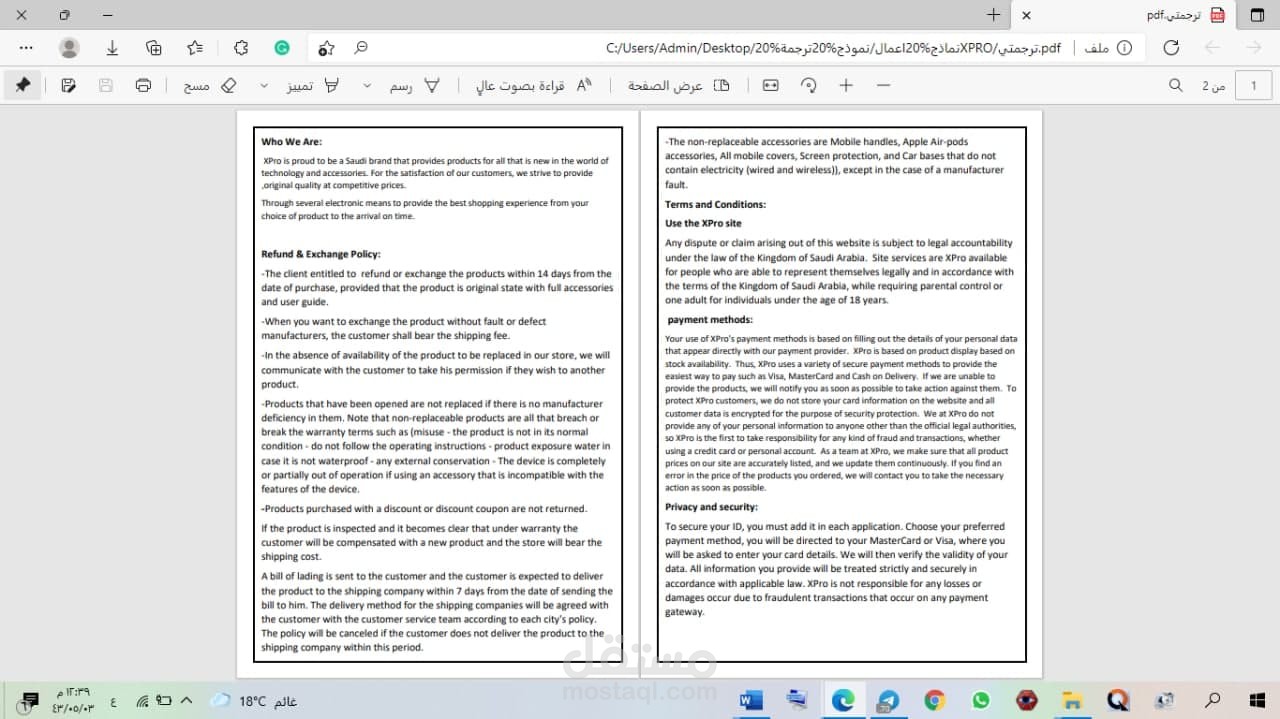This screenshot has height=719, width=1280.
Task: Click the "payment methods:" heading
Action: pos(710,320)
